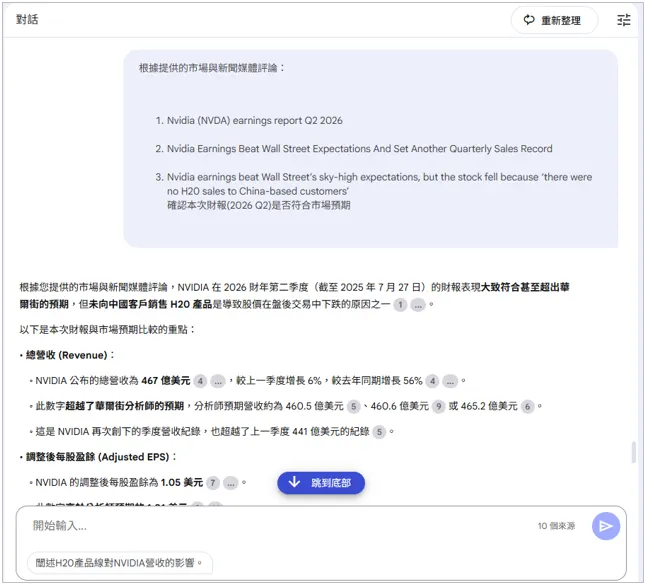Expand extra citations after 1.05 美元
This screenshot has width=646, height=585.
(x=230, y=483)
